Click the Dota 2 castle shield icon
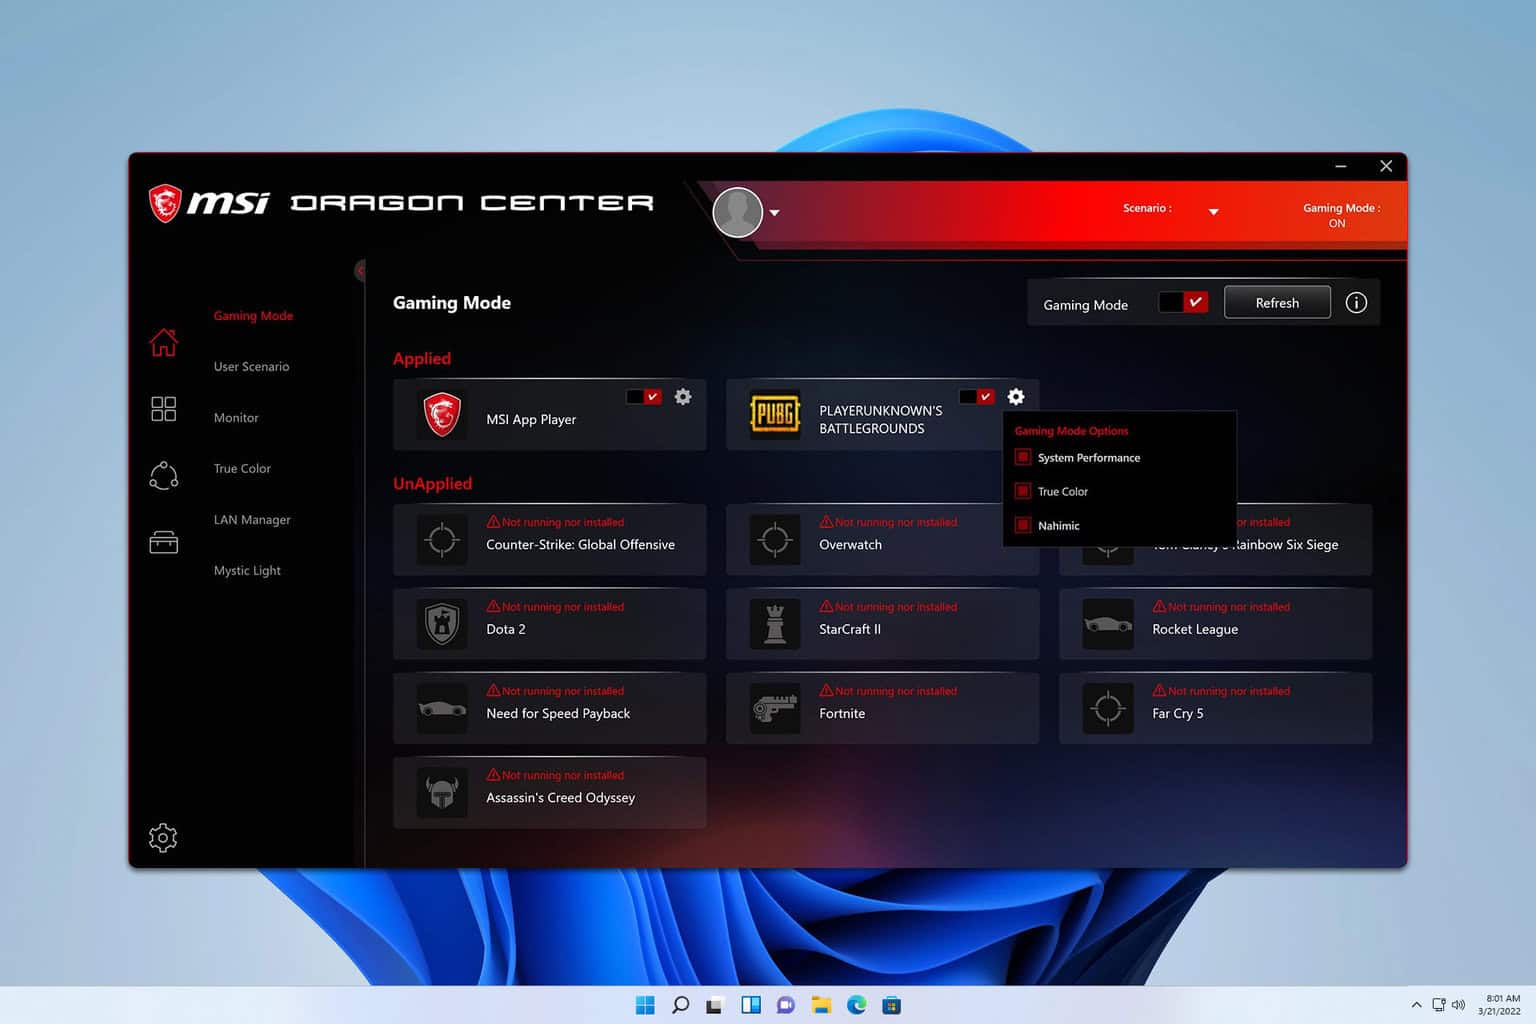1536x1024 pixels. pyautogui.click(x=442, y=624)
